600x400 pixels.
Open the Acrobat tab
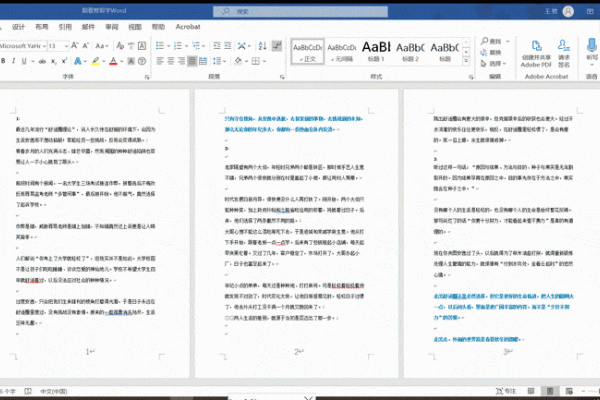tap(188, 27)
